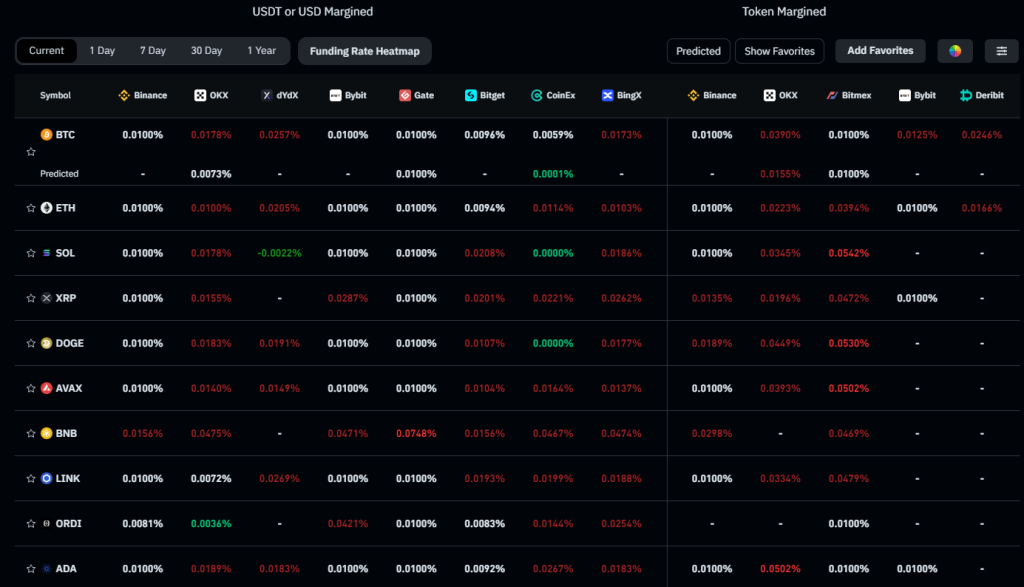Toggle the favorite star for BTC
Image resolution: width=1024 pixels, height=587 pixels.
(31, 152)
